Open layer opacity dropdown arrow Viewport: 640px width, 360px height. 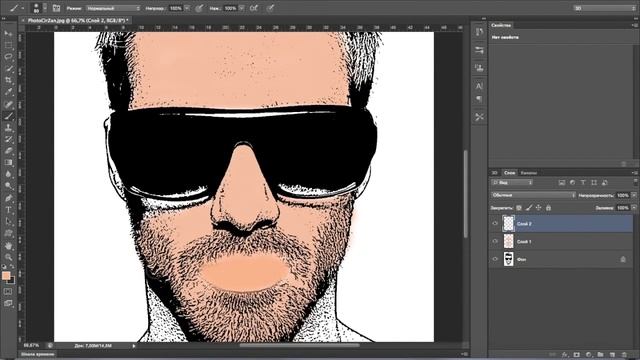click(x=634, y=195)
